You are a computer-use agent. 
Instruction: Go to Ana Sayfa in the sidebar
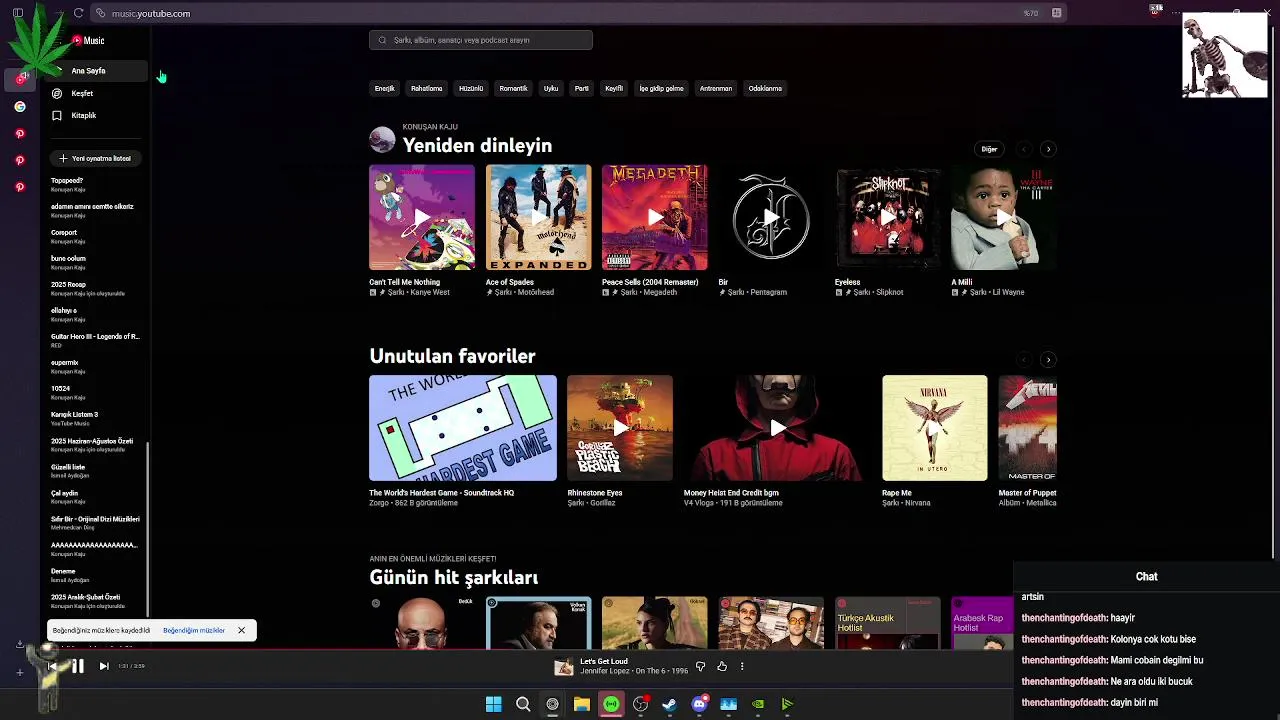point(95,71)
